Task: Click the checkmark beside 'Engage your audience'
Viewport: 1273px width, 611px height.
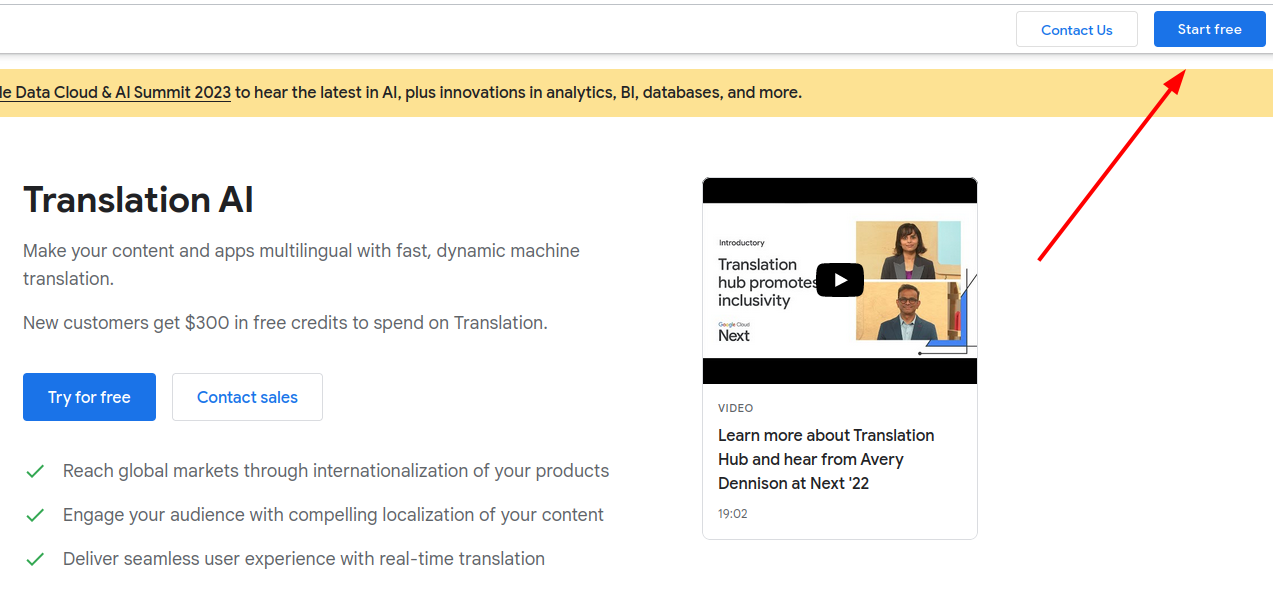Action: point(35,515)
